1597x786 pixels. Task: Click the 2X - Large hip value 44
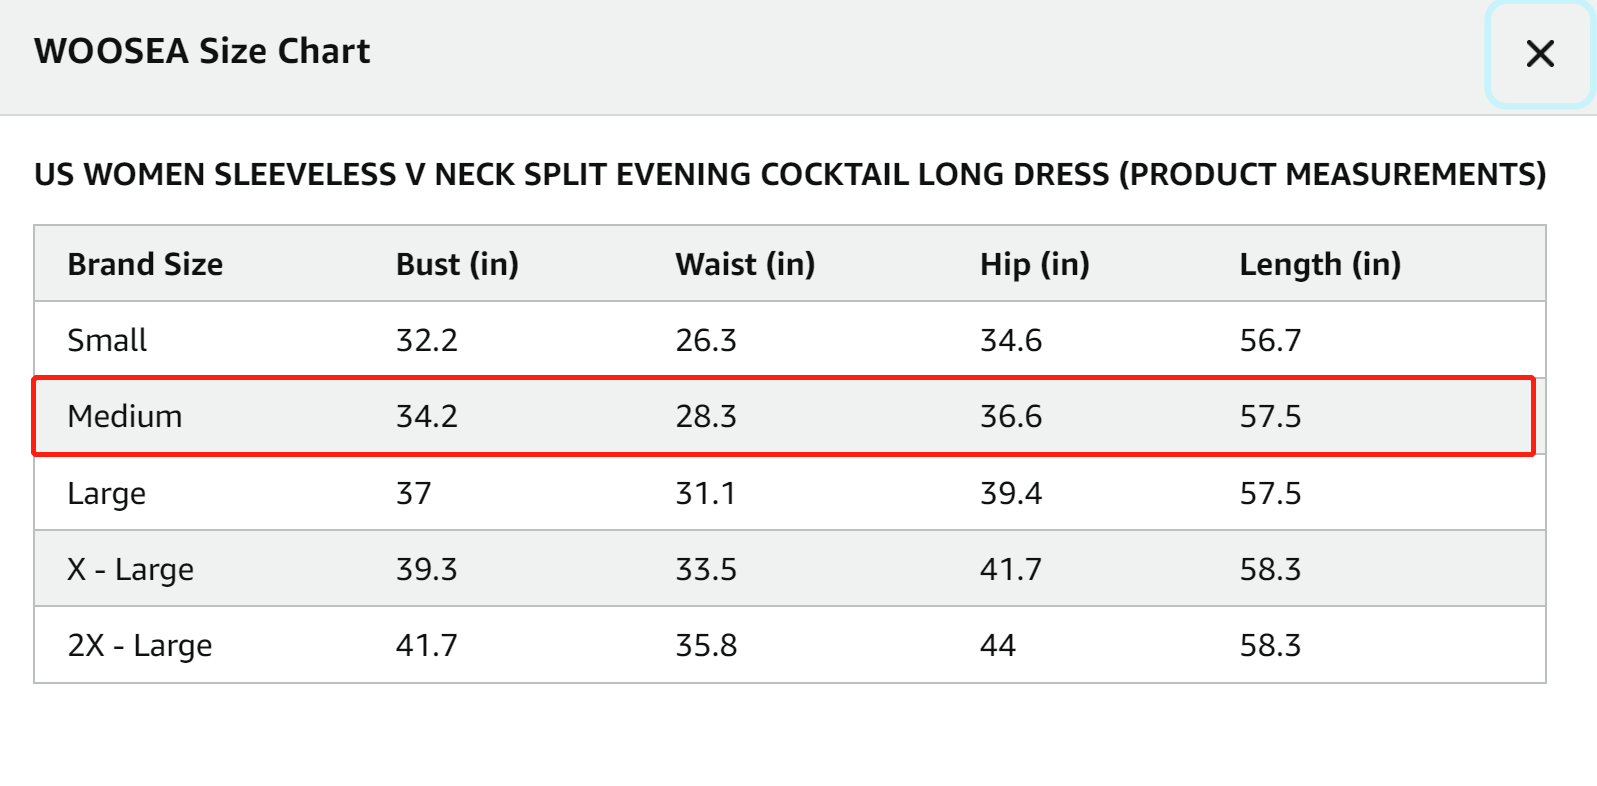[x=998, y=645]
